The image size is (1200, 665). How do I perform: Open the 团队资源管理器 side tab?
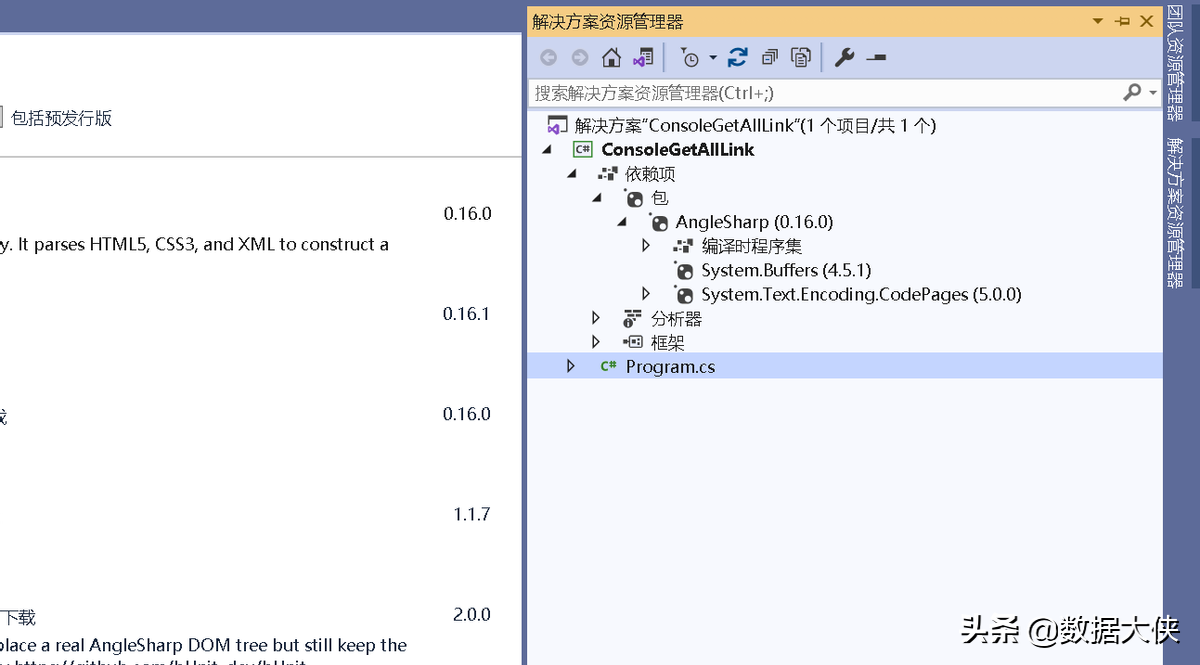(1176, 61)
